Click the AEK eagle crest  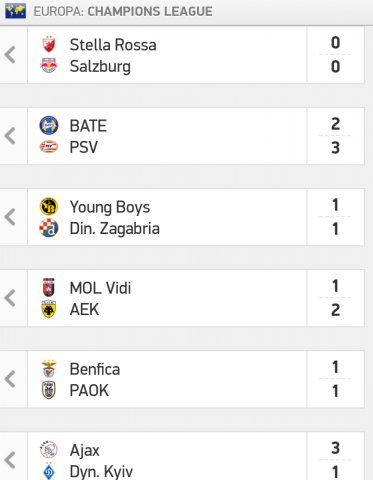click(49, 309)
